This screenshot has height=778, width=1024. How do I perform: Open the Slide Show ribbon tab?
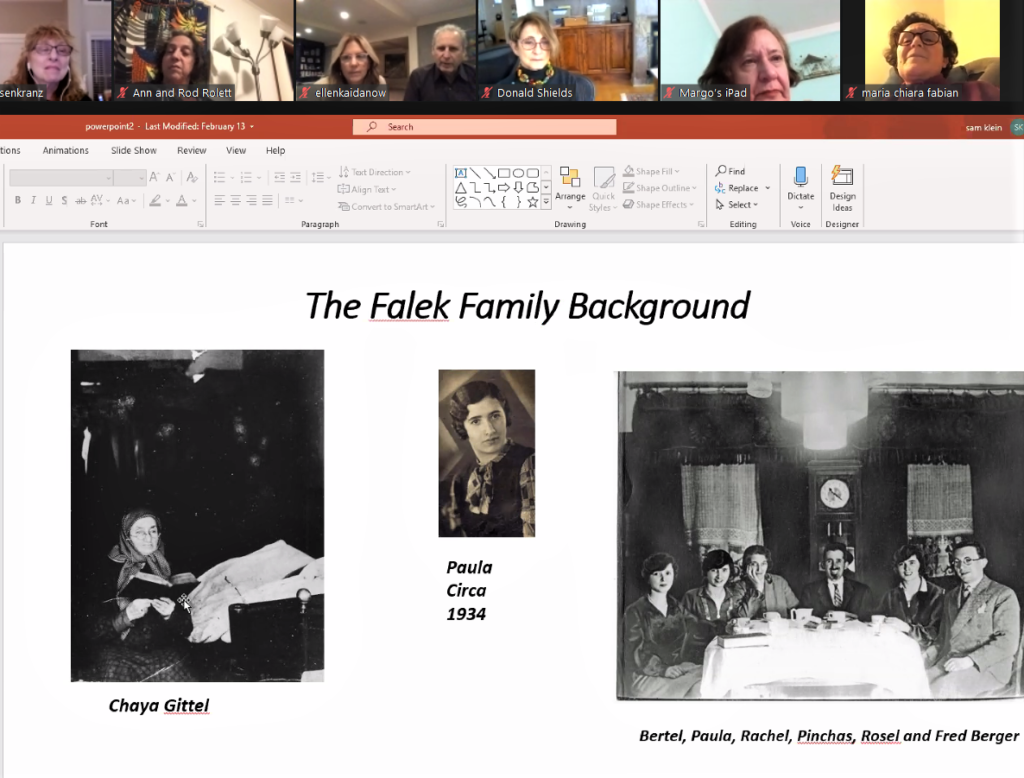pos(133,150)
